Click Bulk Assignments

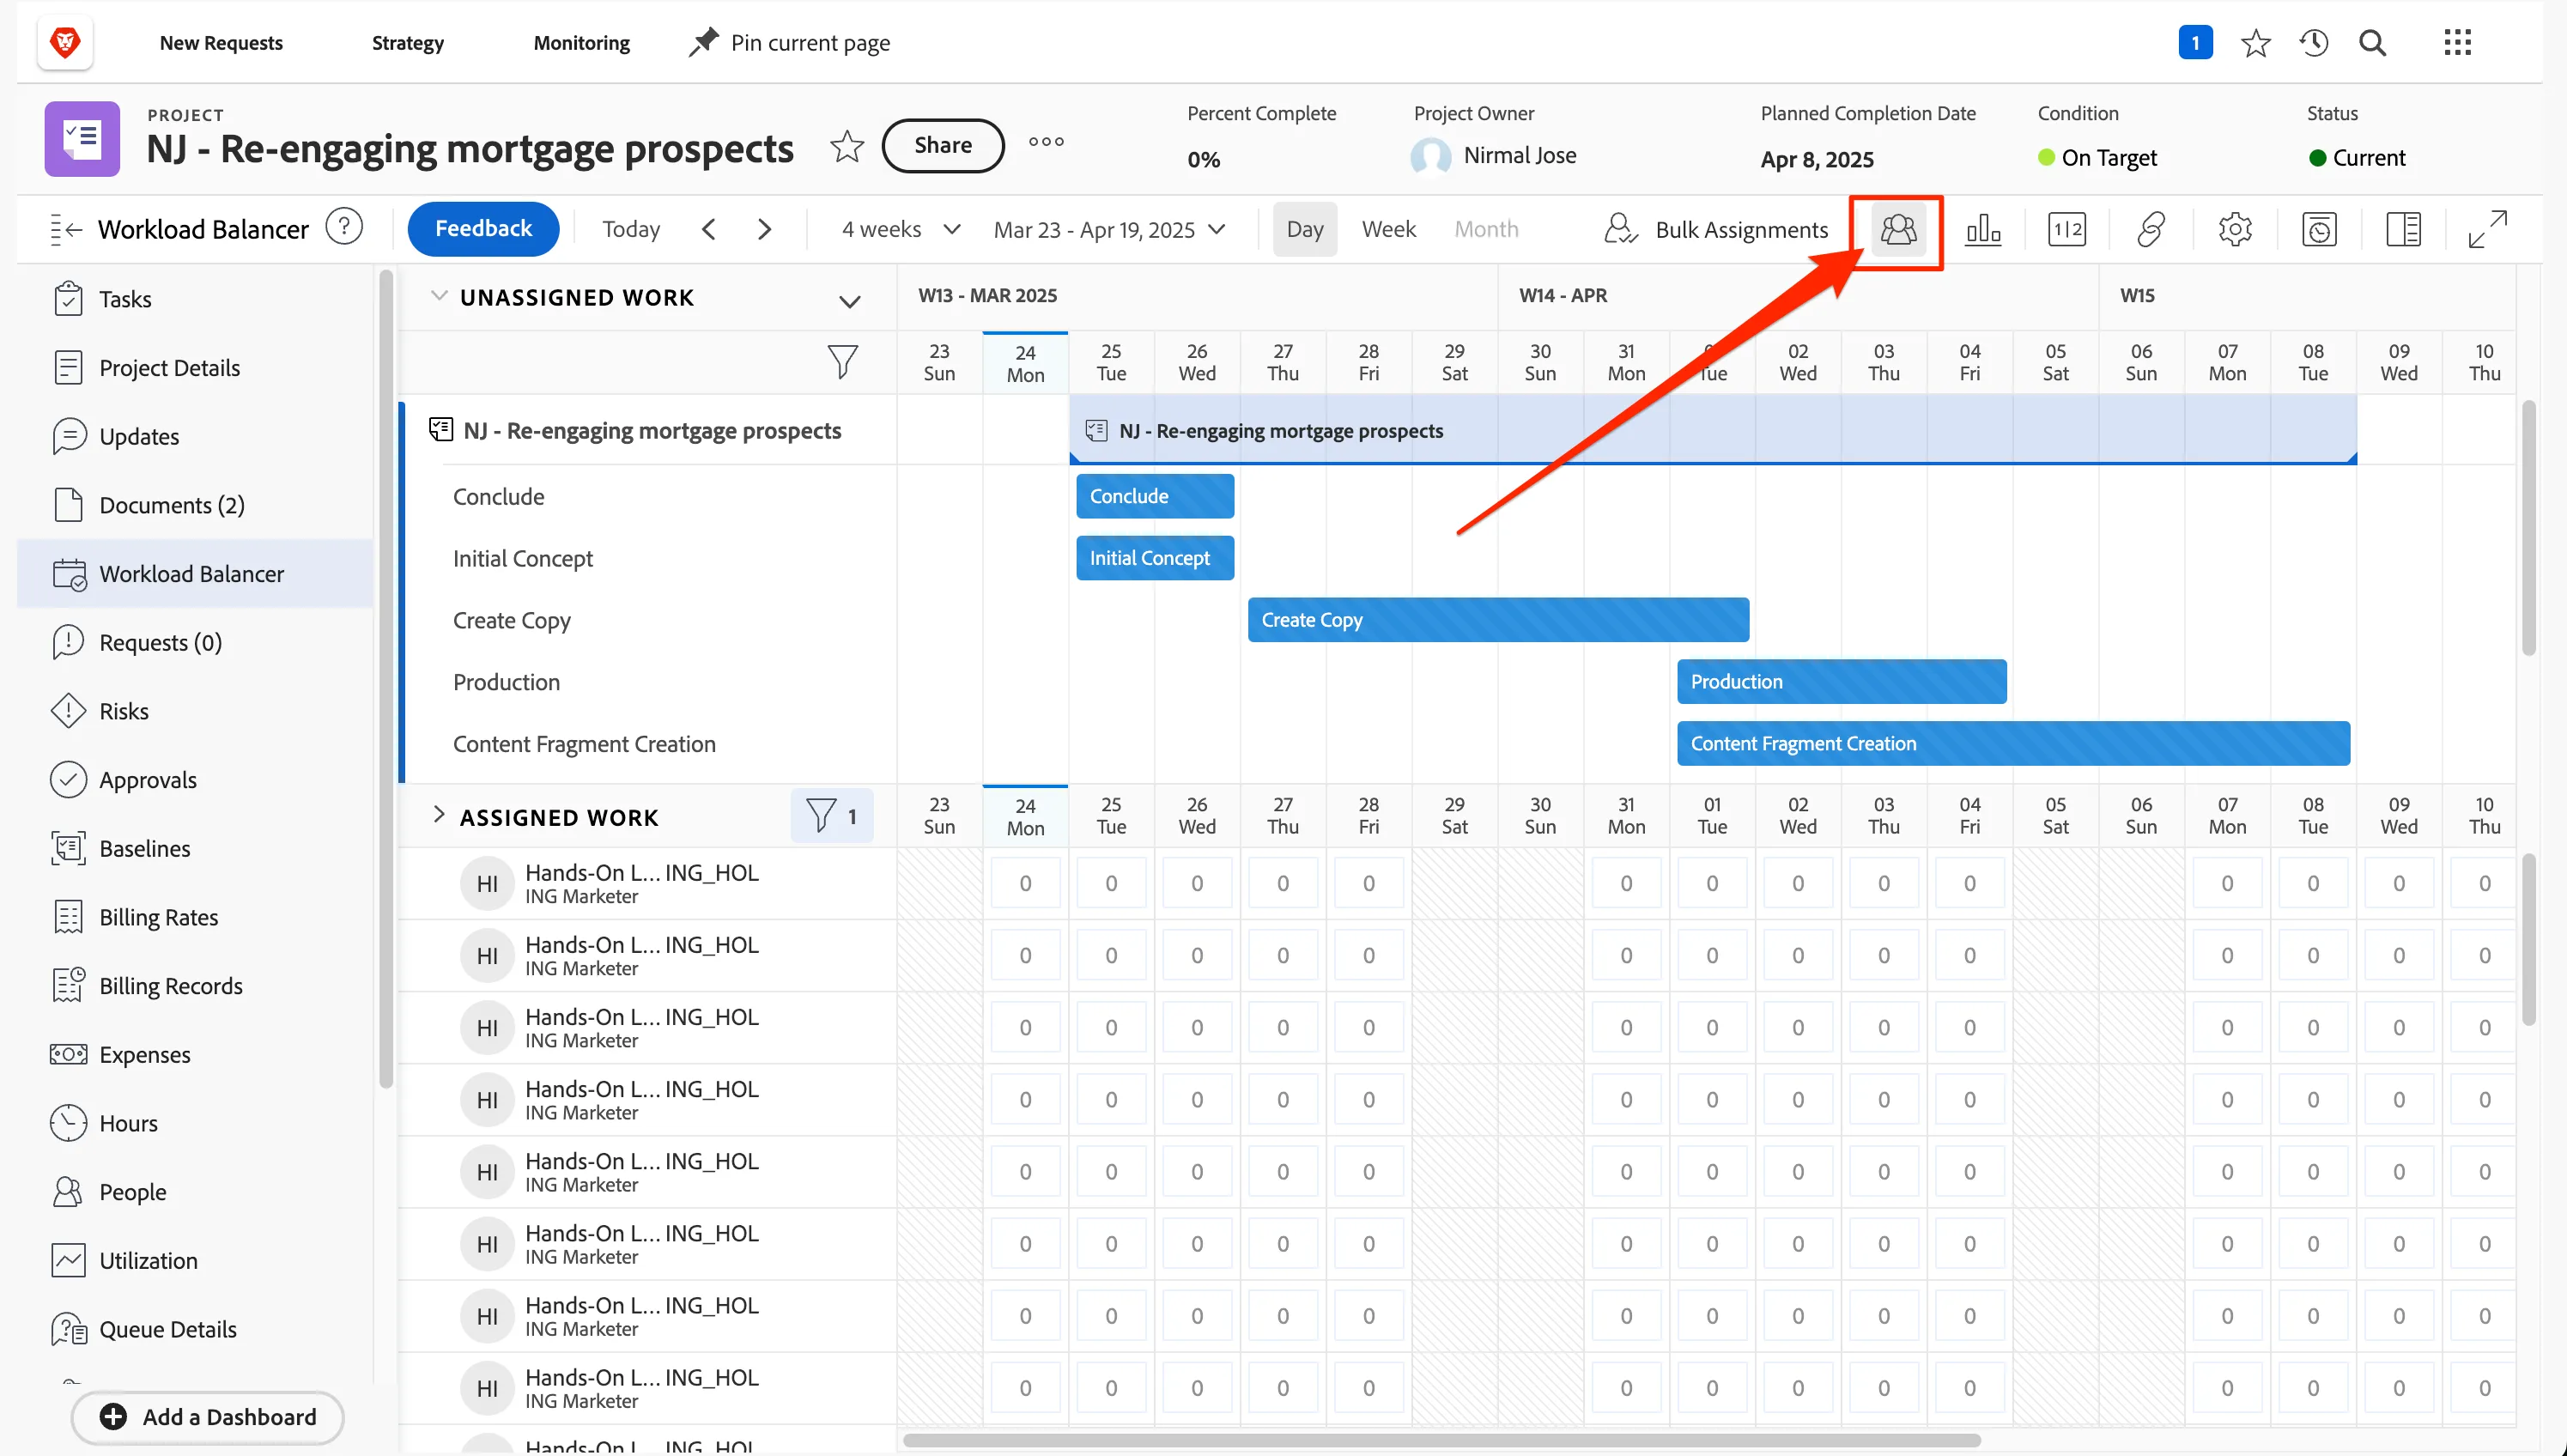coord(1716,230)
